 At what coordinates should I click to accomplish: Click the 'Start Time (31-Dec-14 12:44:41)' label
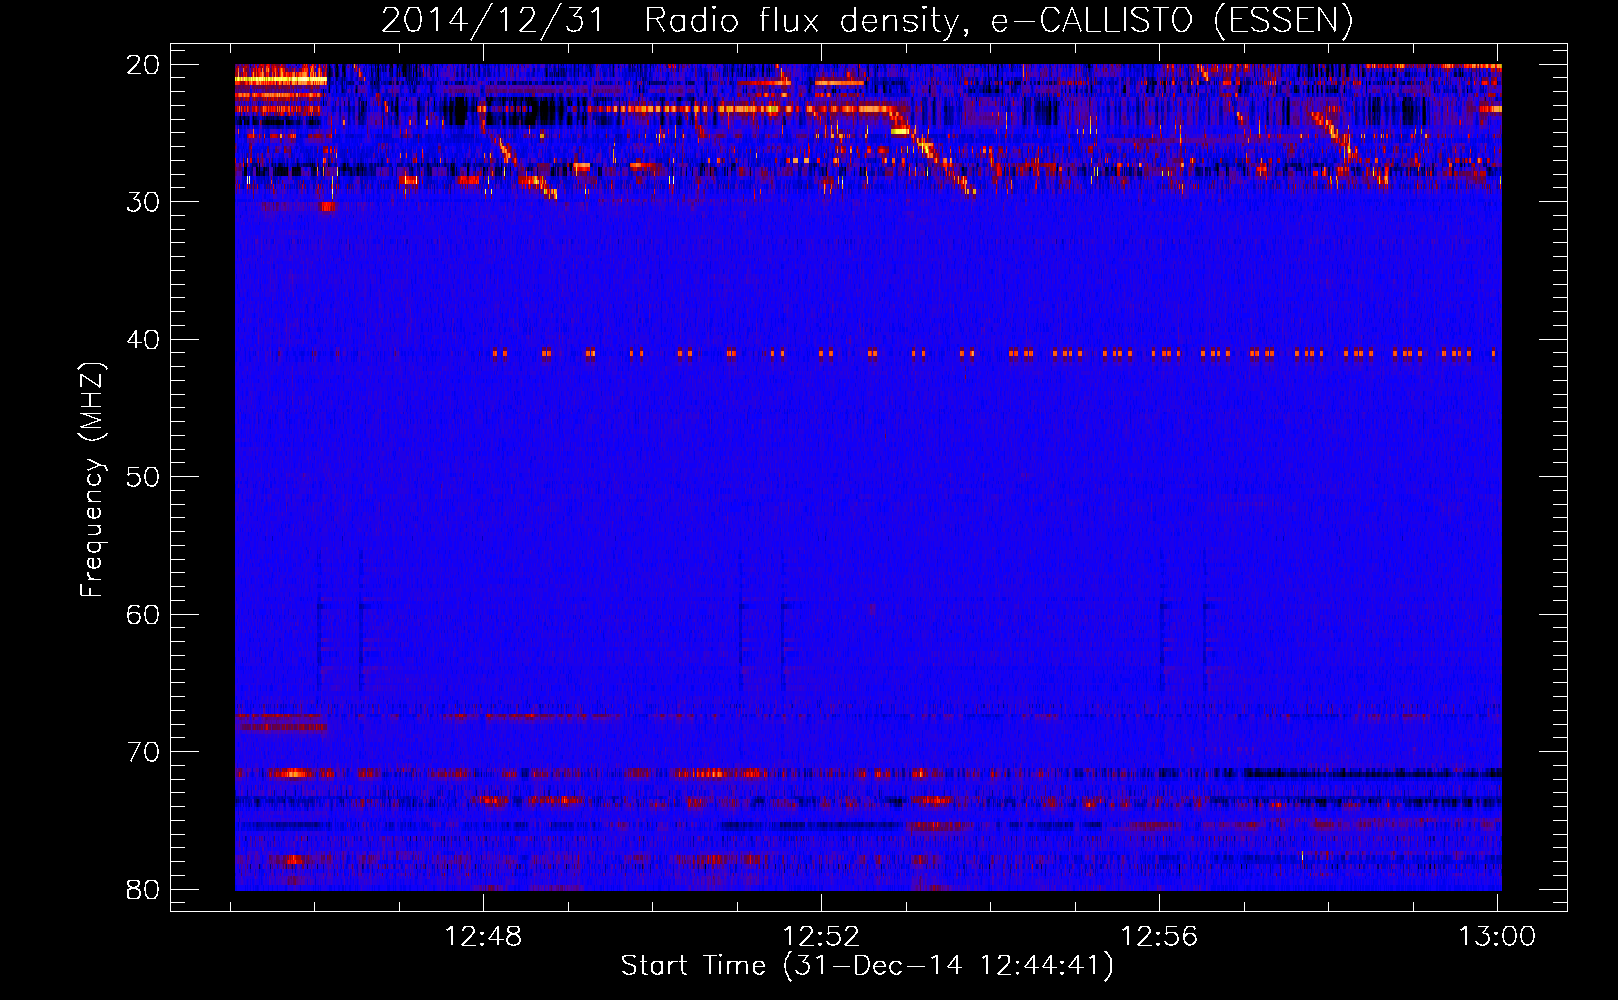click(867, 966)
